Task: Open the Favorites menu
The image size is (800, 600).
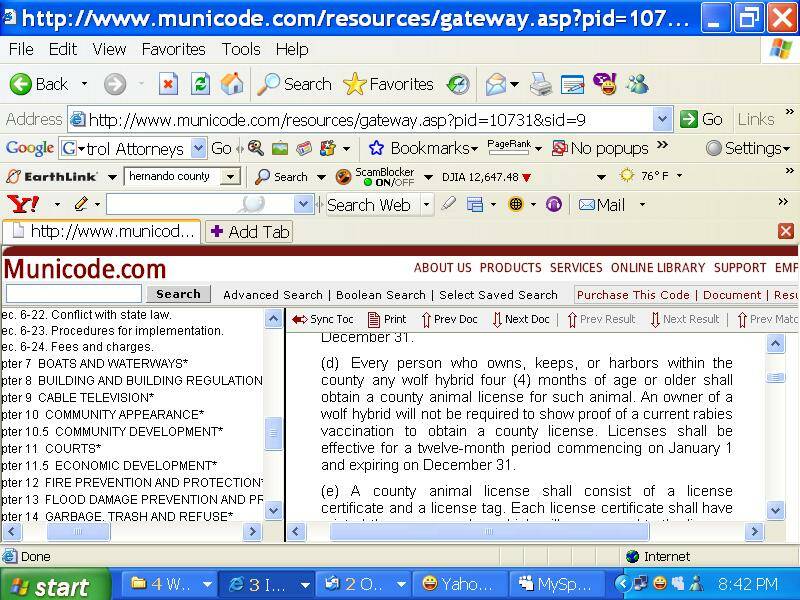Action: (x=173, y=49)
